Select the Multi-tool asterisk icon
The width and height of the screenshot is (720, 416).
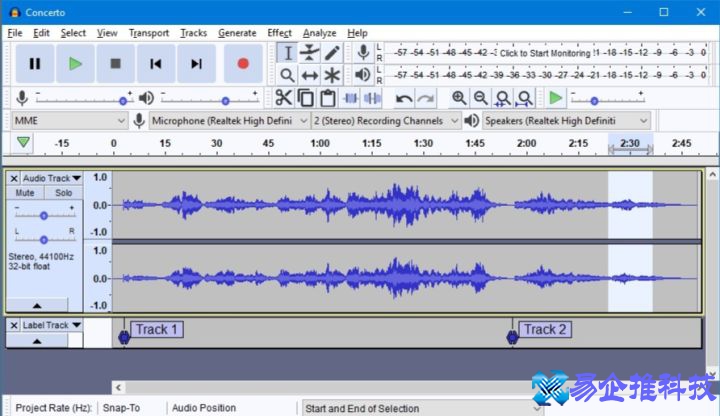[331, 75]
